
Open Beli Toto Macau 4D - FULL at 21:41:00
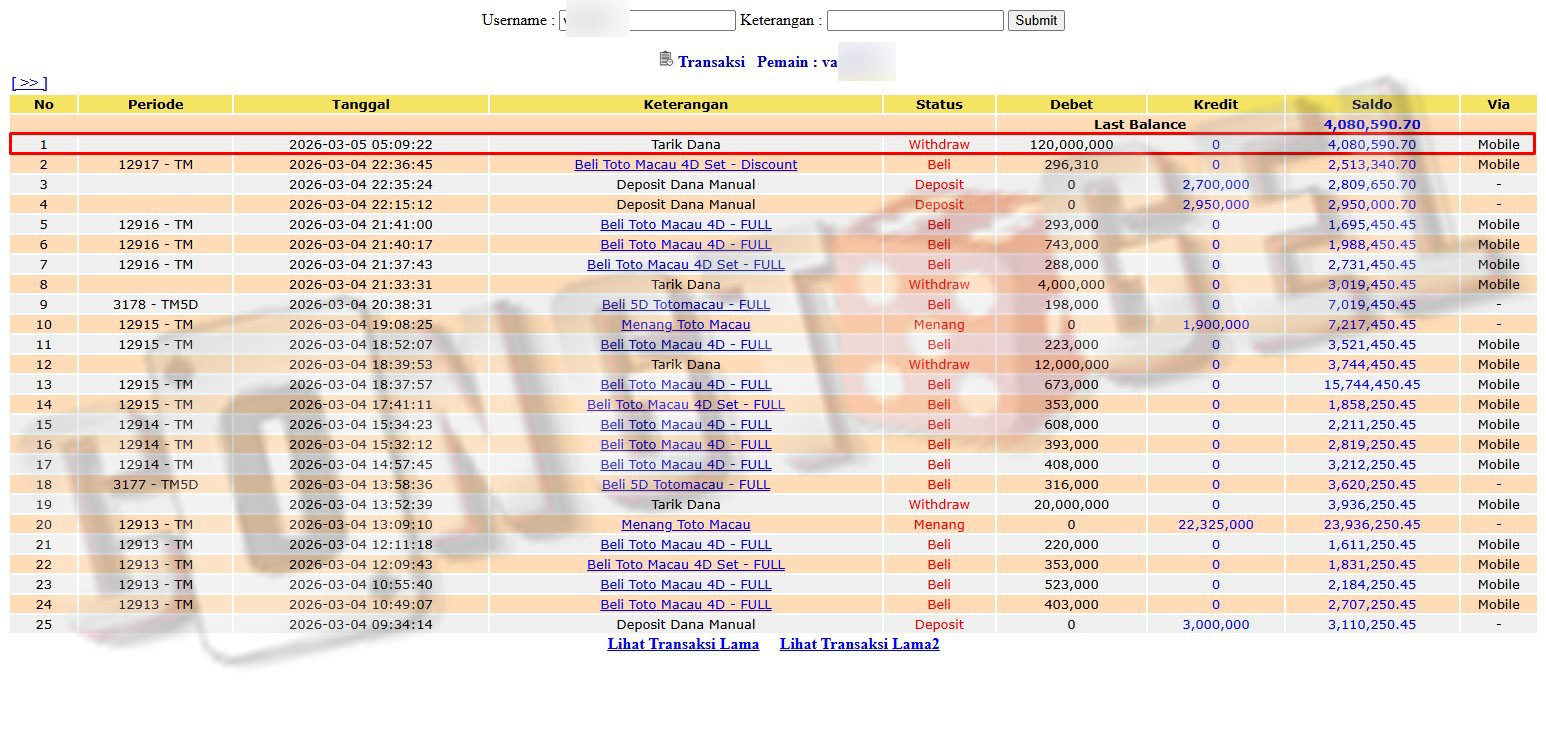(x=685, y=224)
